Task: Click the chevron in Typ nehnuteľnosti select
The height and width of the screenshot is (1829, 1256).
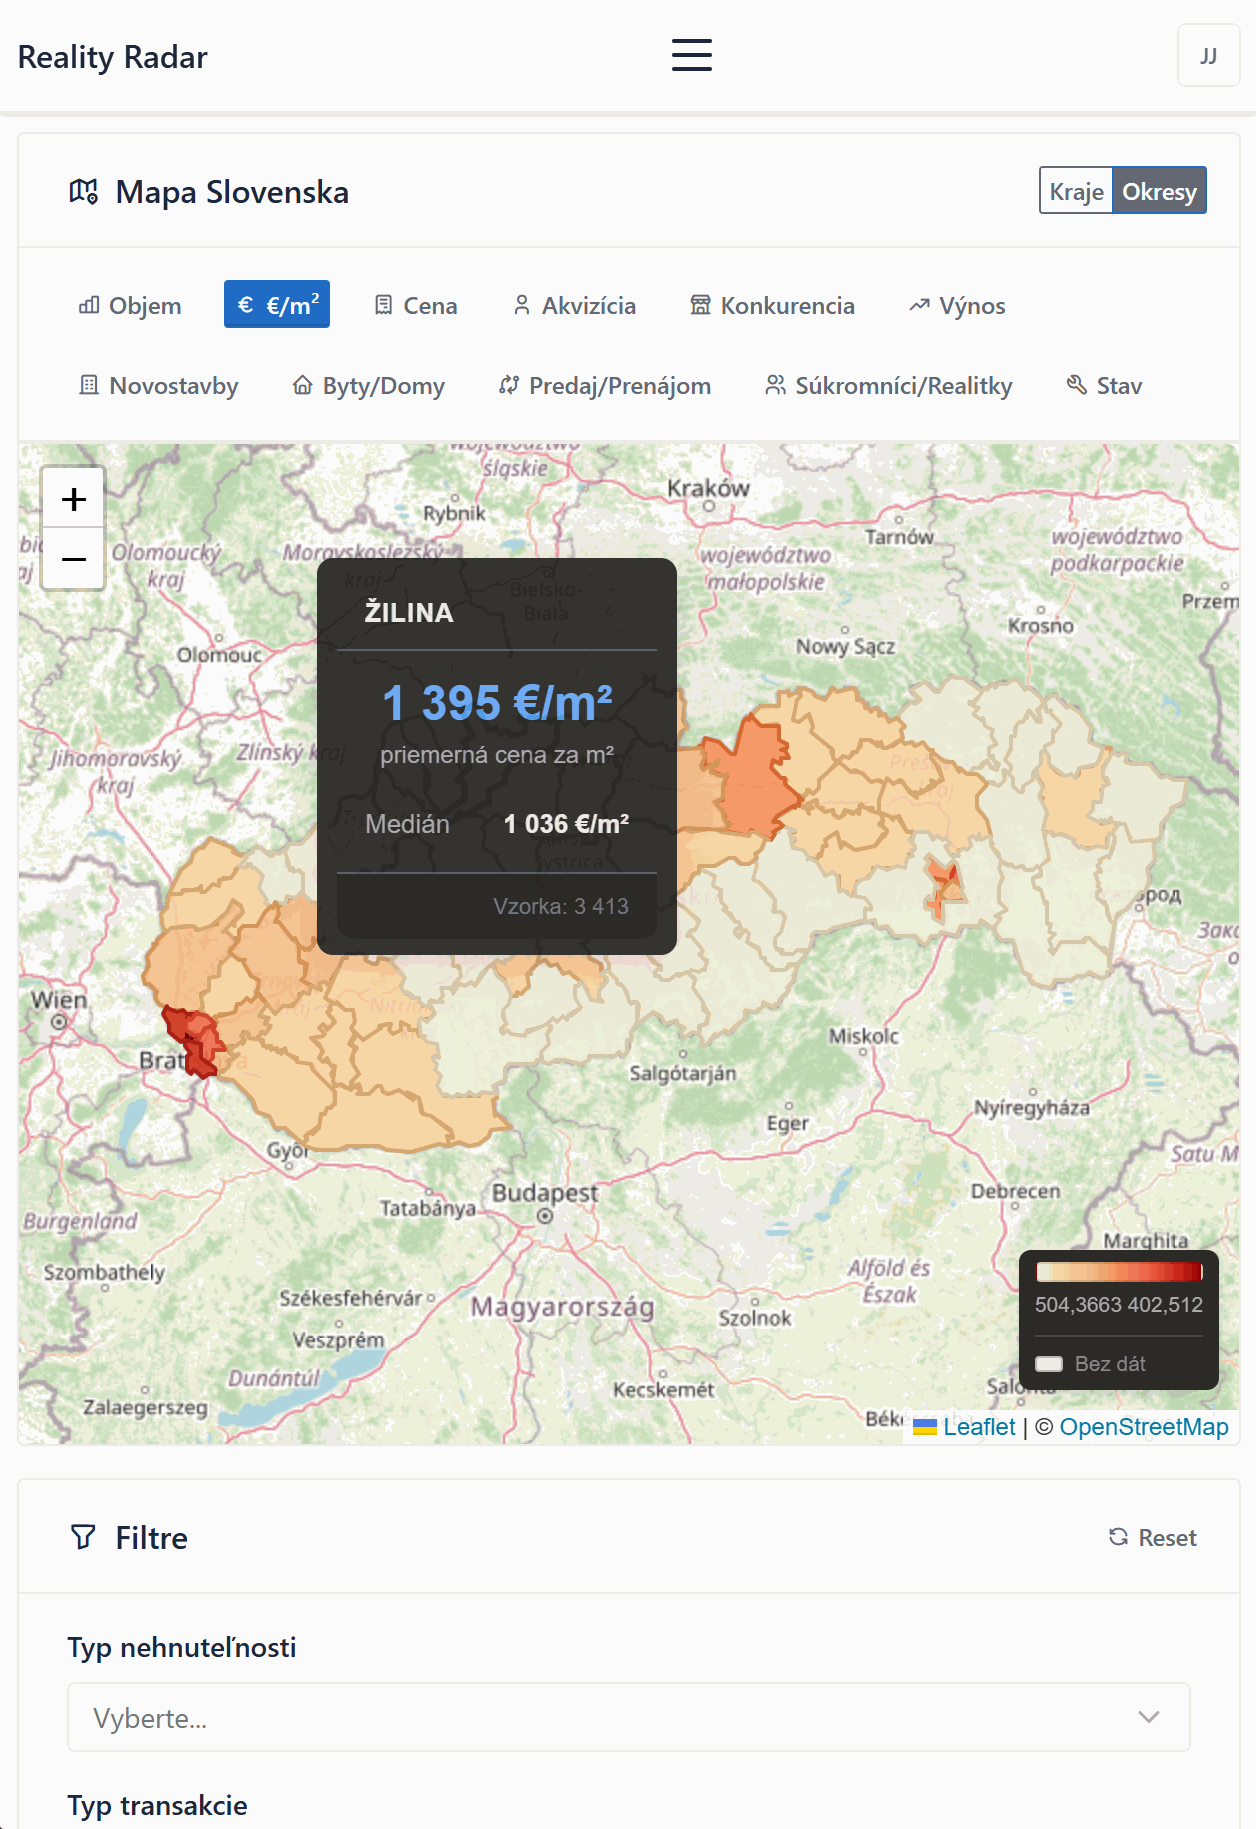Action: point(1149,1717)
